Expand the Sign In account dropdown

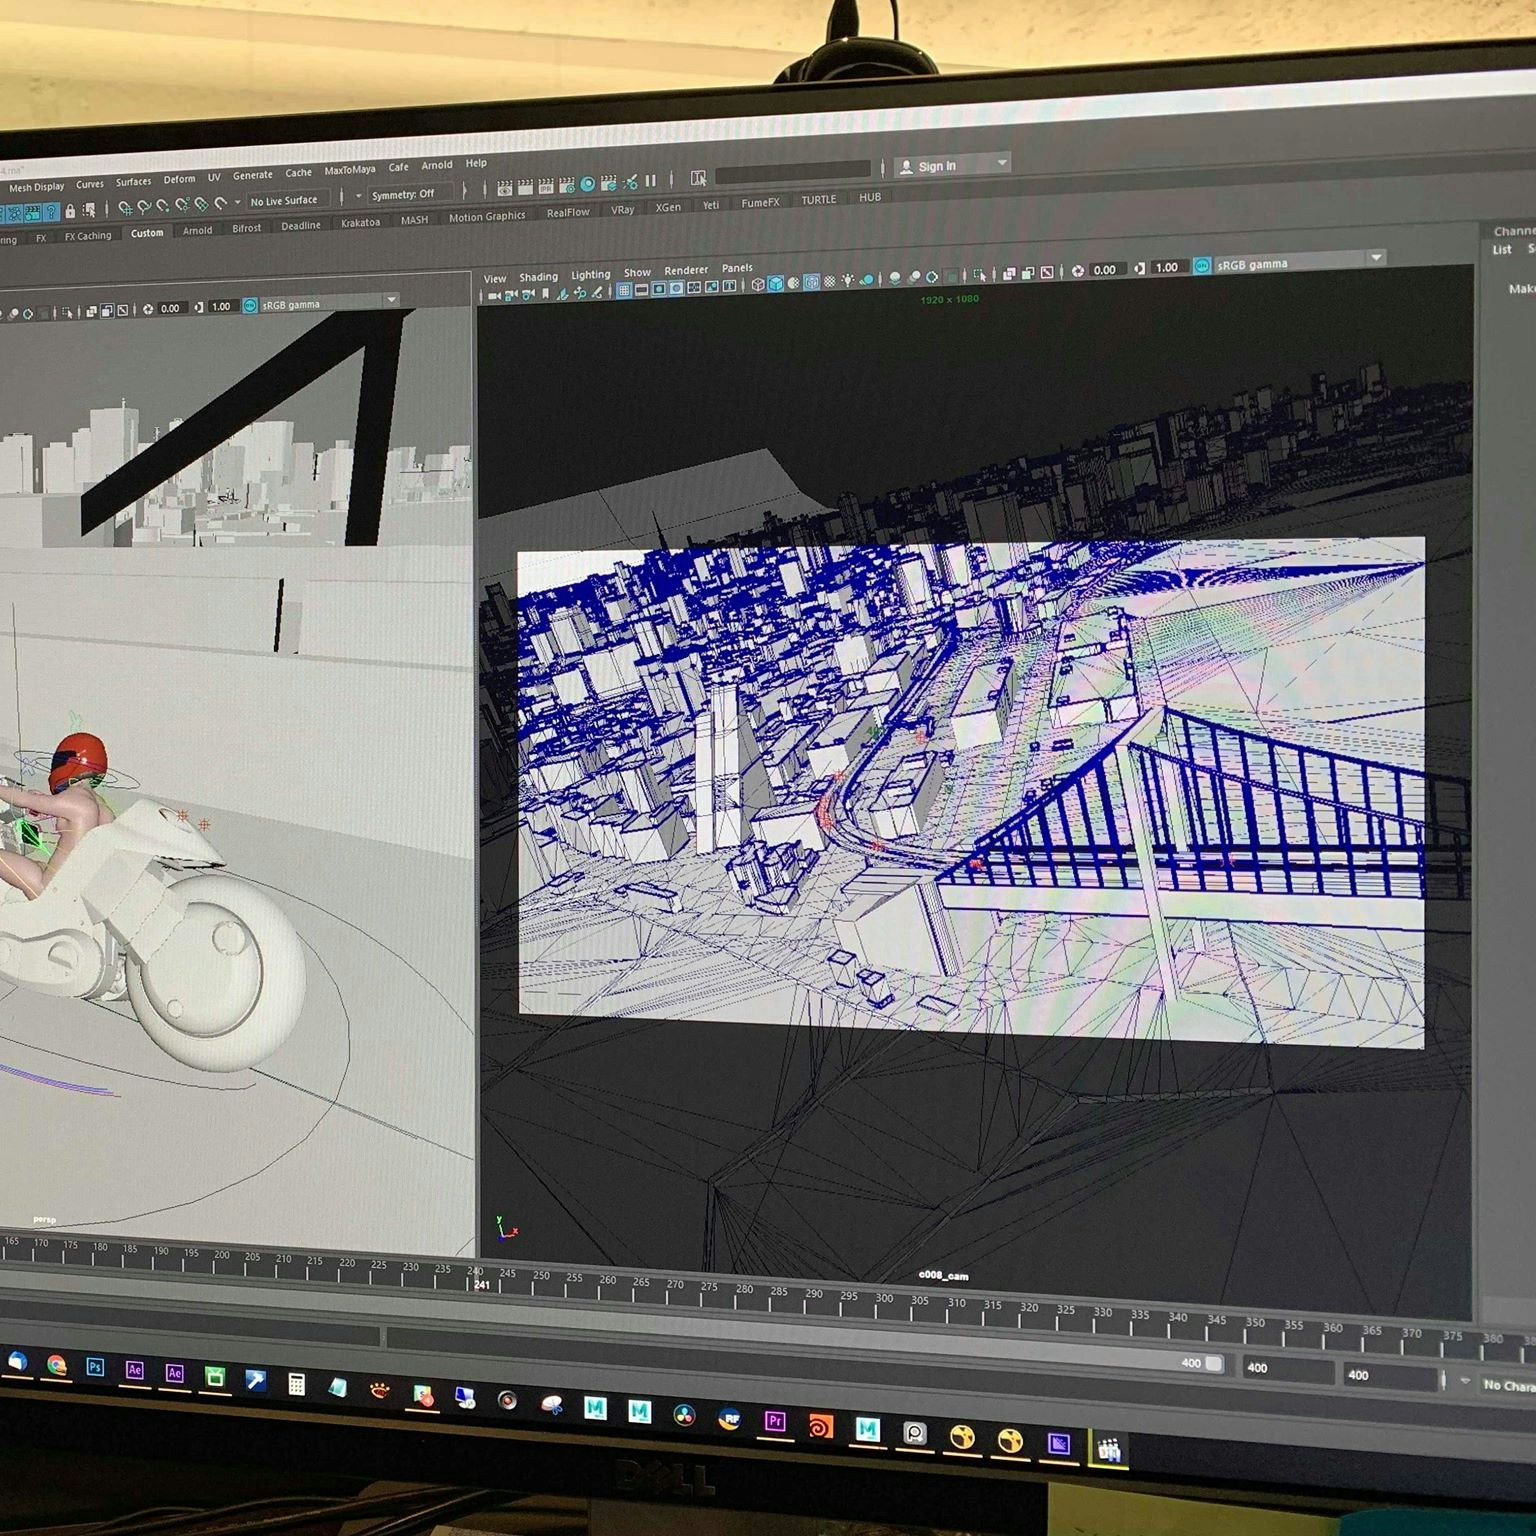click(1001, 163)
